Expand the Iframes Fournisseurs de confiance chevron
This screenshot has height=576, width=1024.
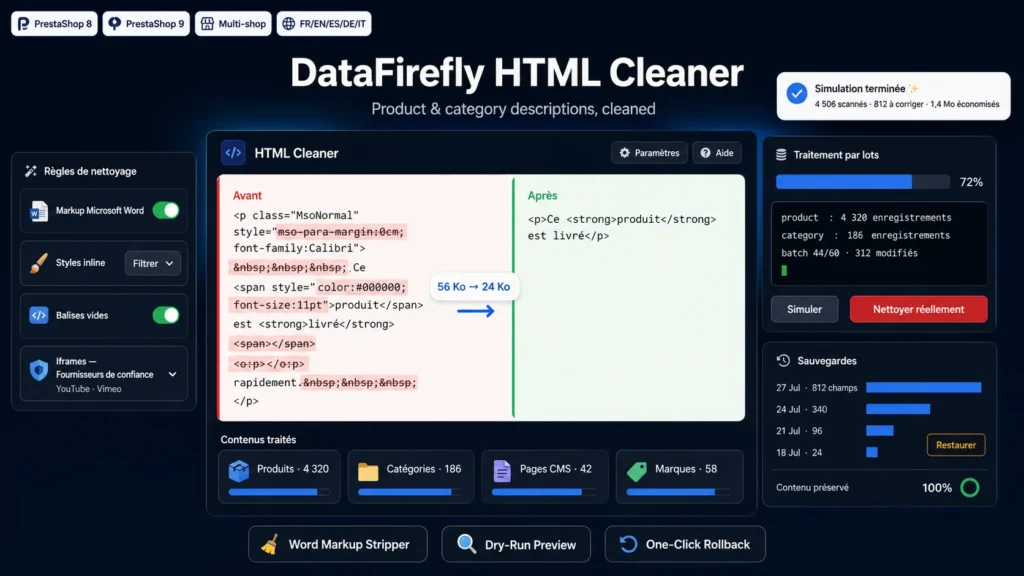point(172,374)
